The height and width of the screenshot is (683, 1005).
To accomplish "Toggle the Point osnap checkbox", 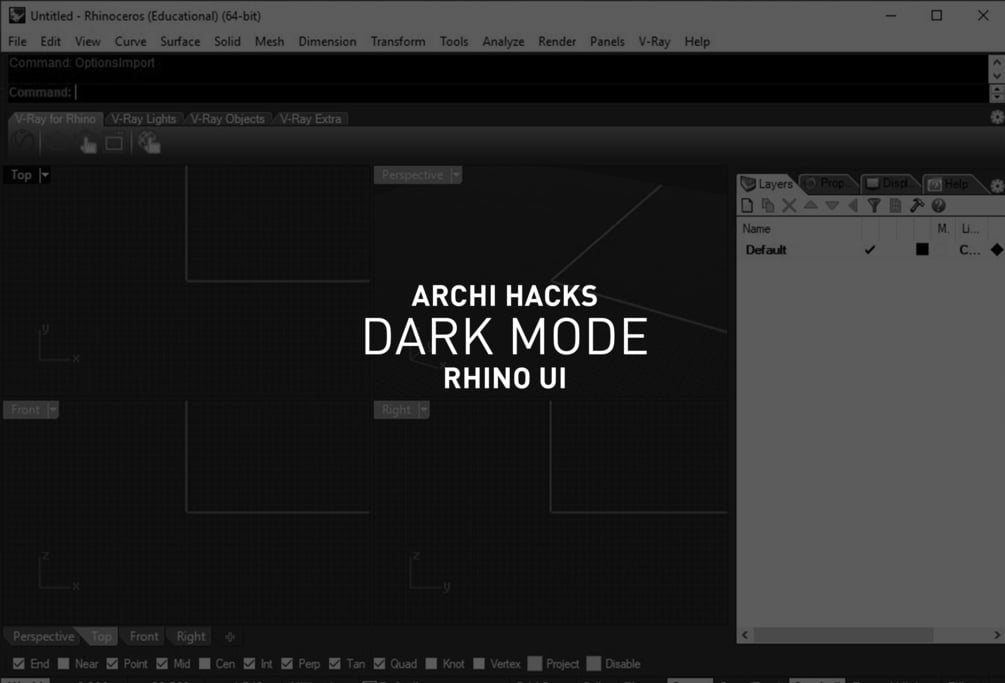I will click(112, 664).
